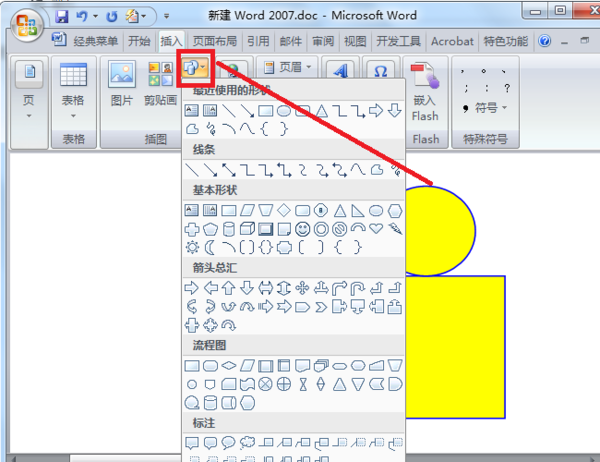
Task: Open the 经典菜单 tab
Action: pyautogui.click(x=95, y=41)
